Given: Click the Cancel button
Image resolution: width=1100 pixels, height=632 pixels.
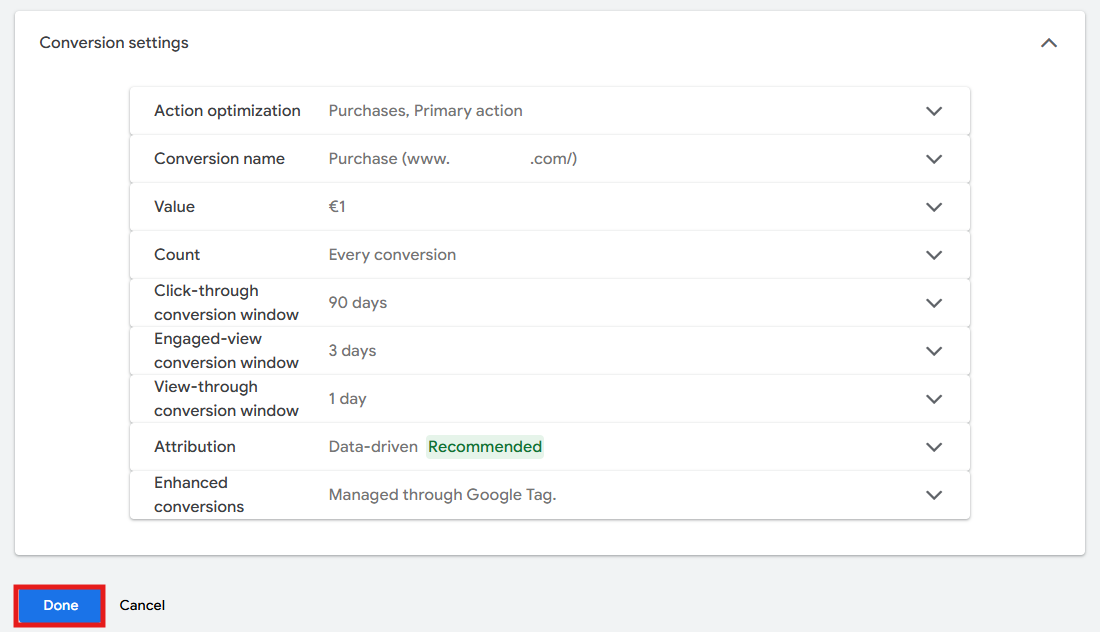Looking at the screenshot, I should [x=142, y=605].
